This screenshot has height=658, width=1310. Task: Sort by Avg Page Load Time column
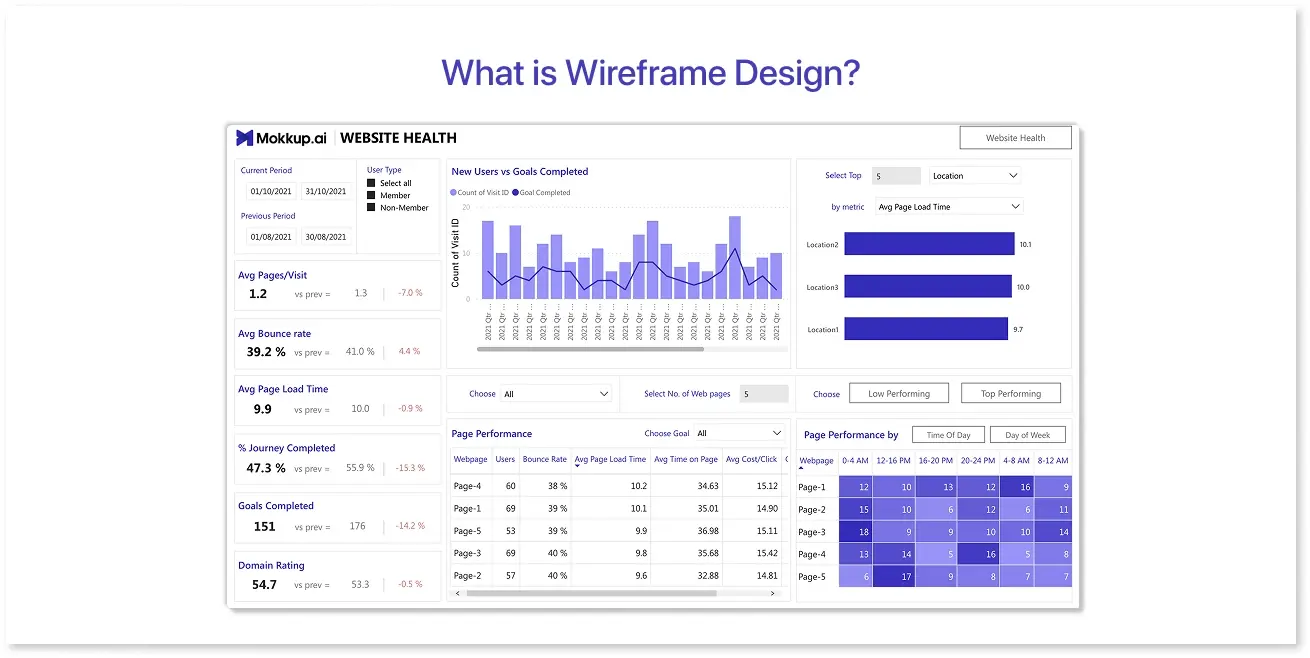pyautogui.click(x=610, y=460)
